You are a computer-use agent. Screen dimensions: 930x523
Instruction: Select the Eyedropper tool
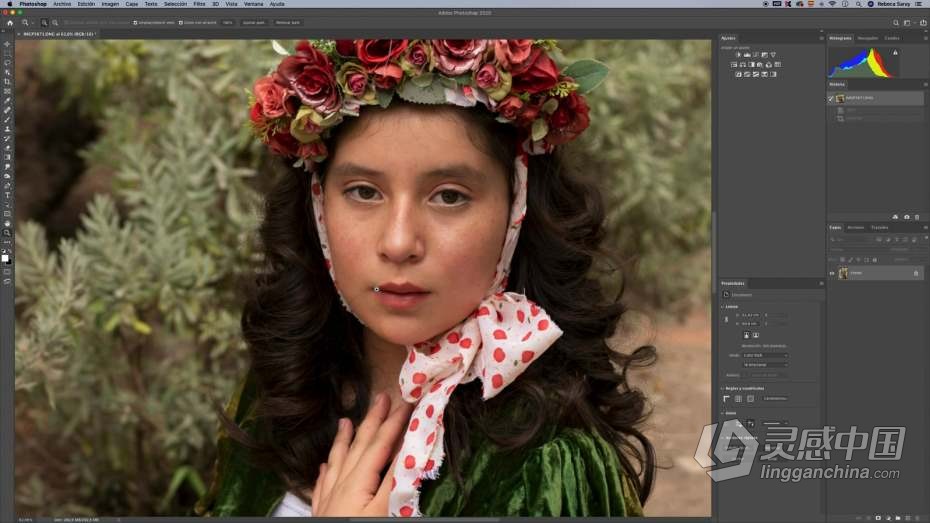(x=7, y=101)
